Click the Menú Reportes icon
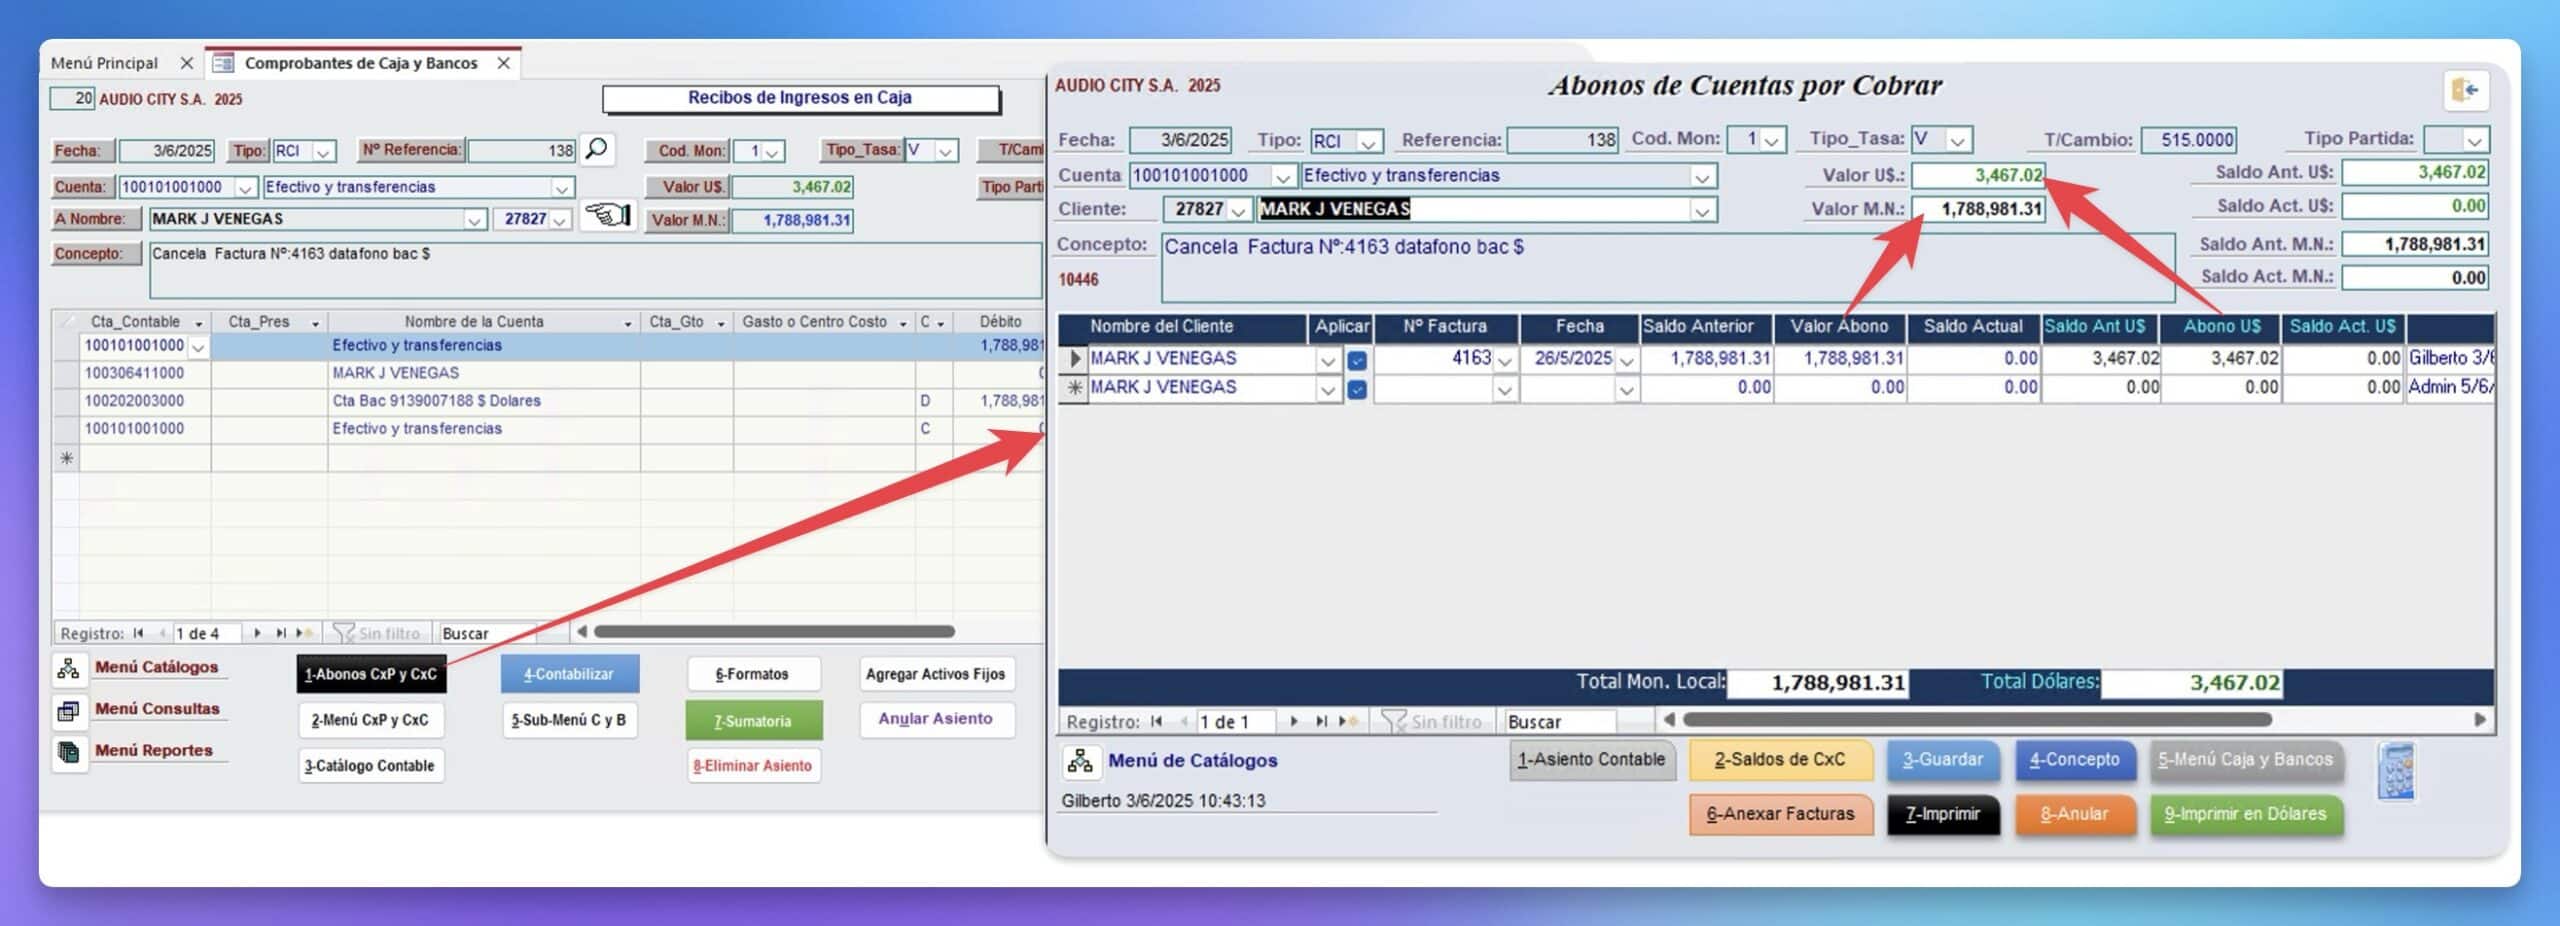Screen dimensions: 2560x926 (x=68, y=752)
